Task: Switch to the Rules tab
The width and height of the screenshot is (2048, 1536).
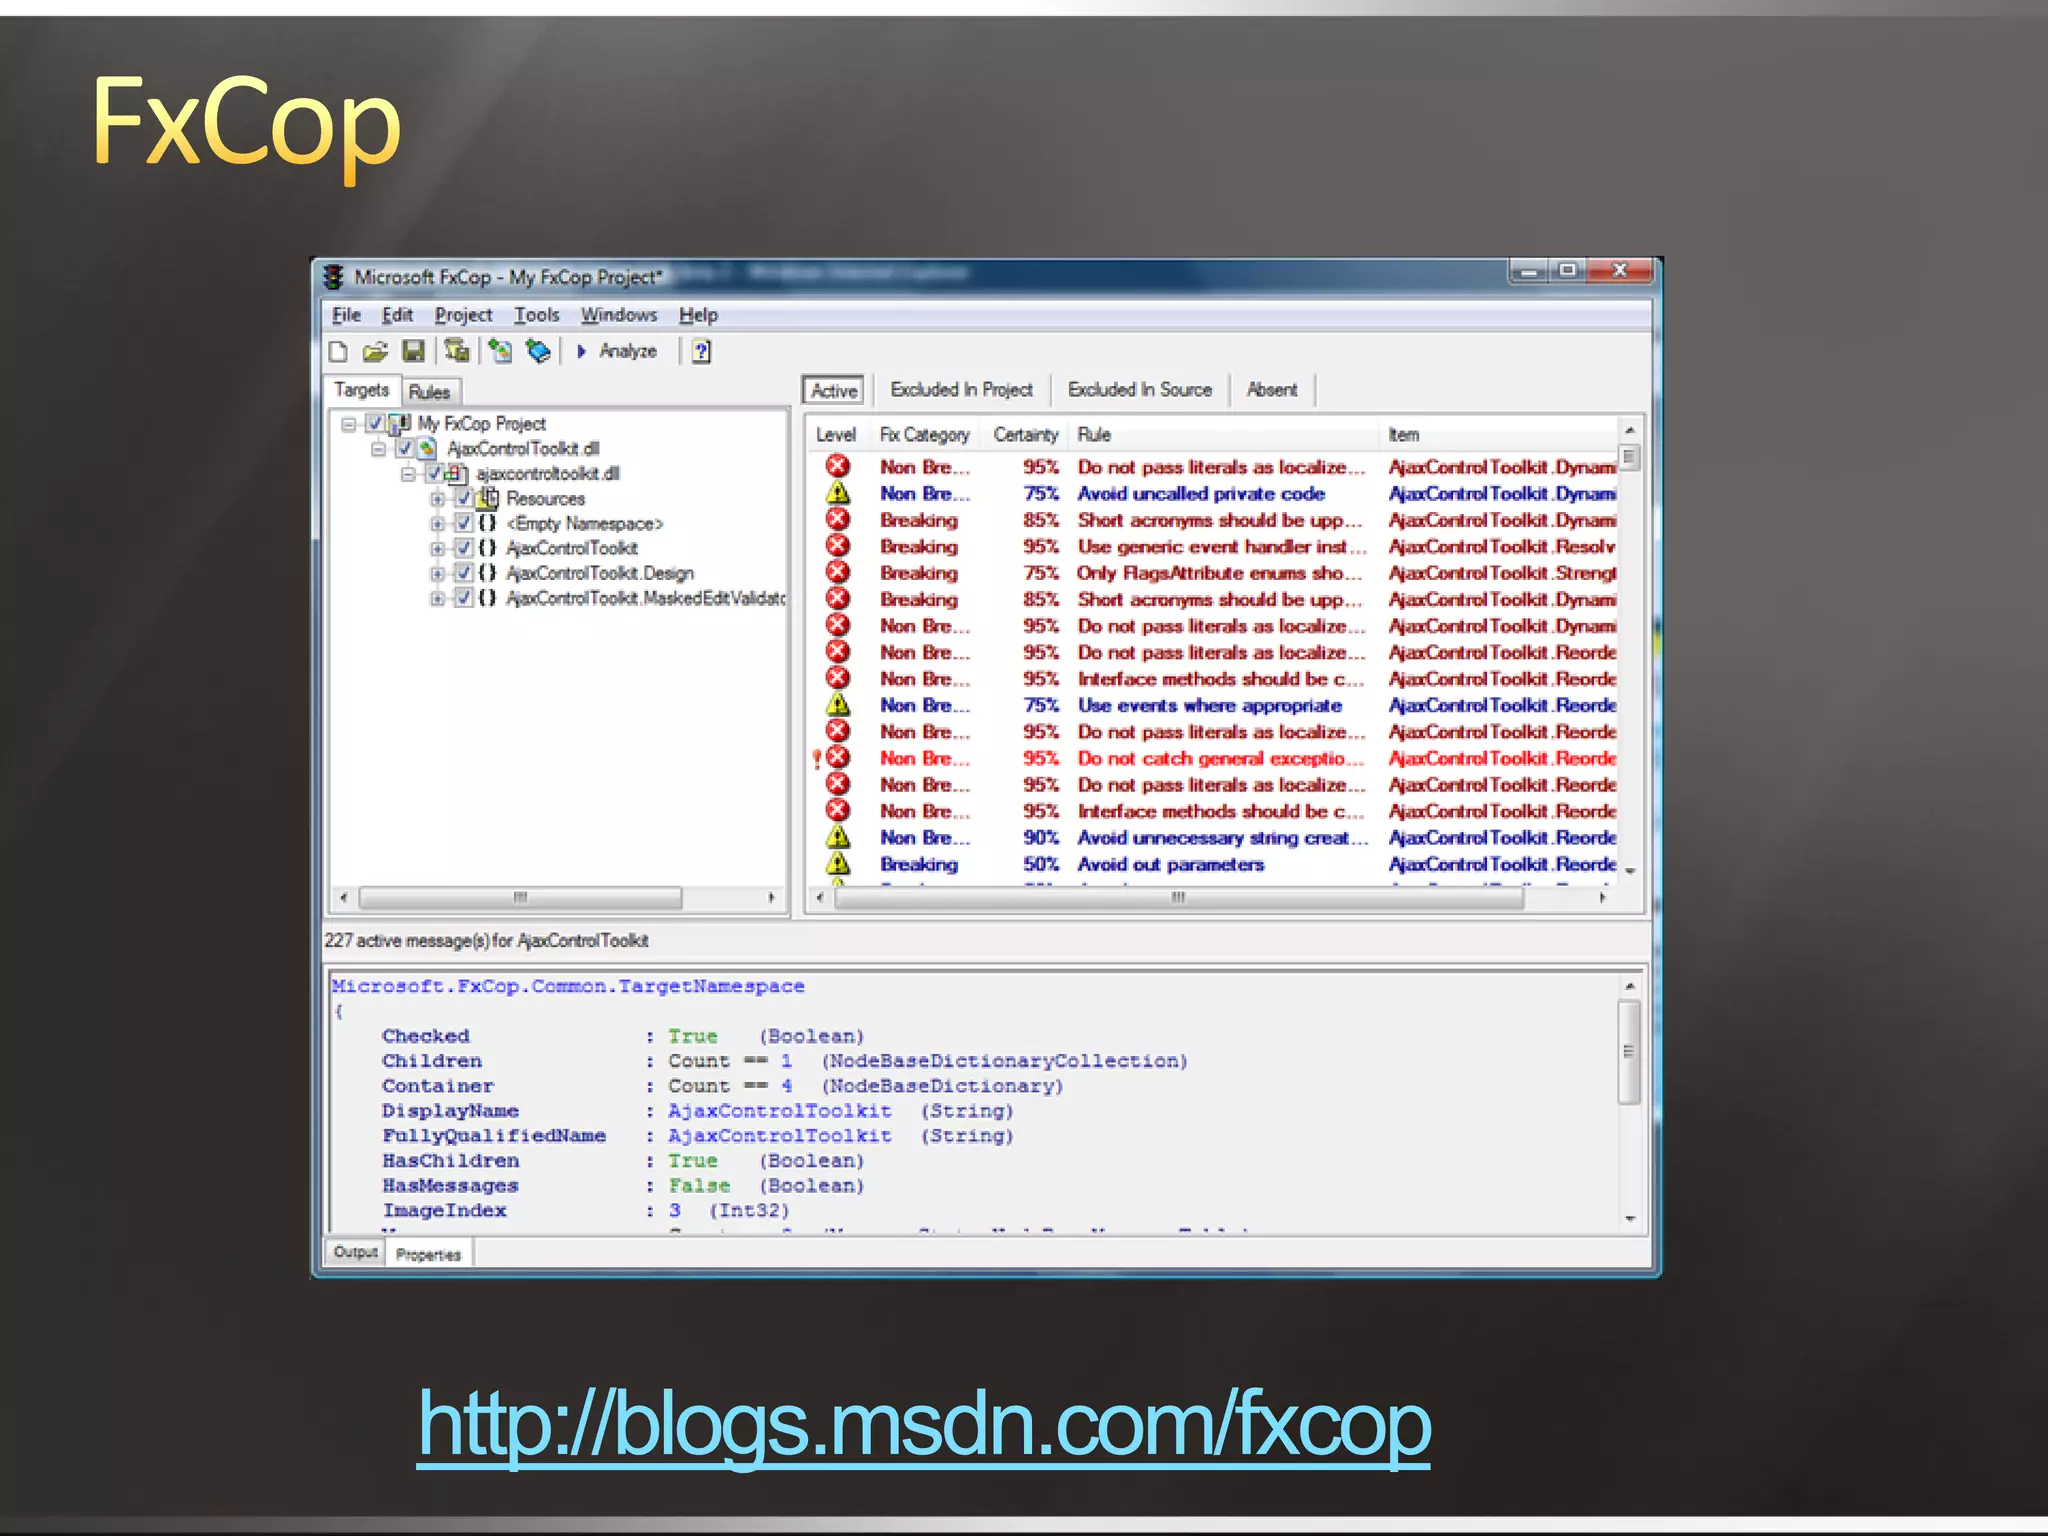Action: [429, 392]
